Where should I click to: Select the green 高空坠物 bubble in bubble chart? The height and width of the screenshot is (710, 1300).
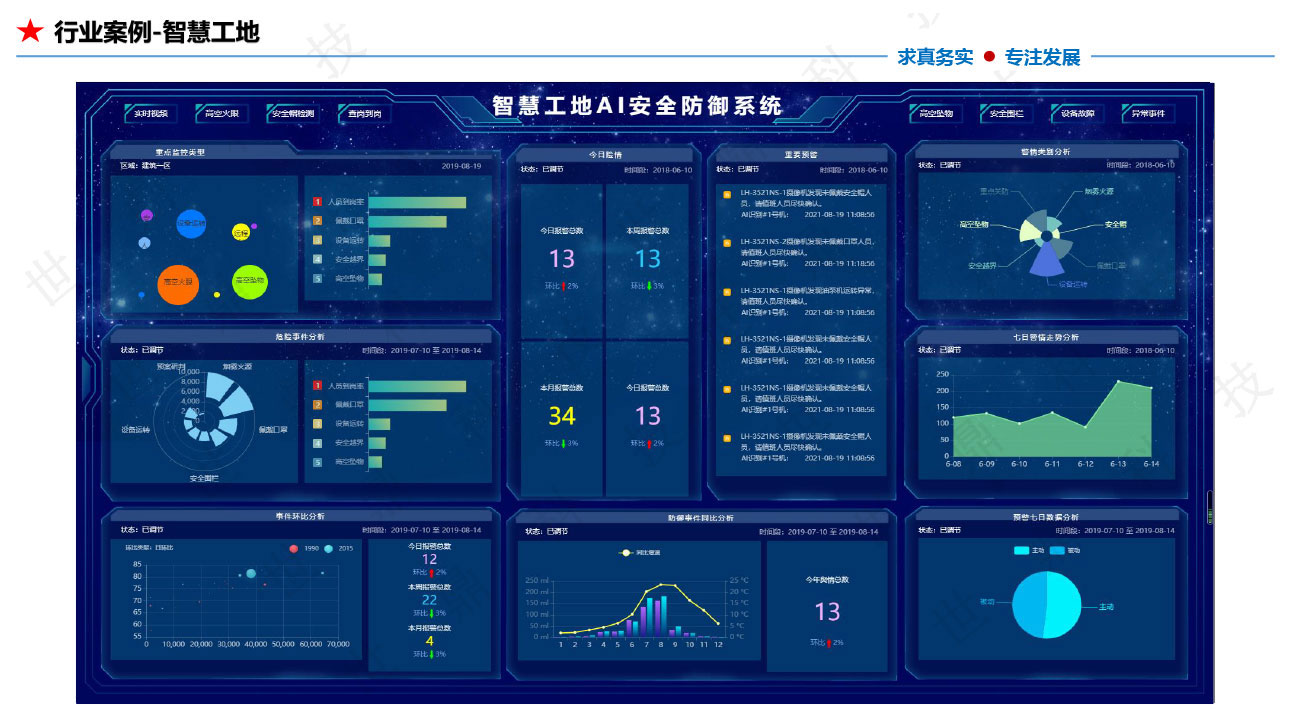(x=250, y=282)
